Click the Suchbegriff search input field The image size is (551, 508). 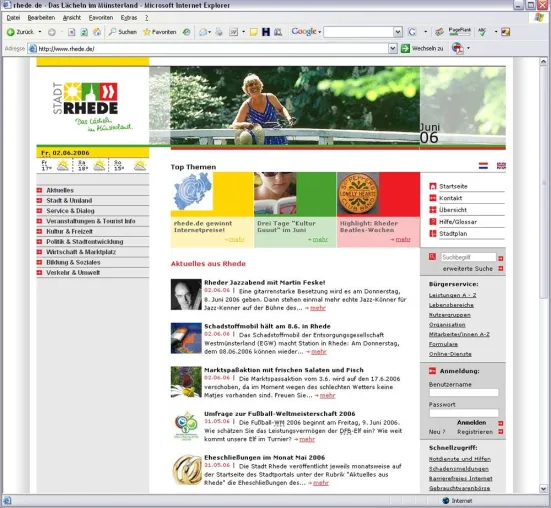click(x=468, y=257)
